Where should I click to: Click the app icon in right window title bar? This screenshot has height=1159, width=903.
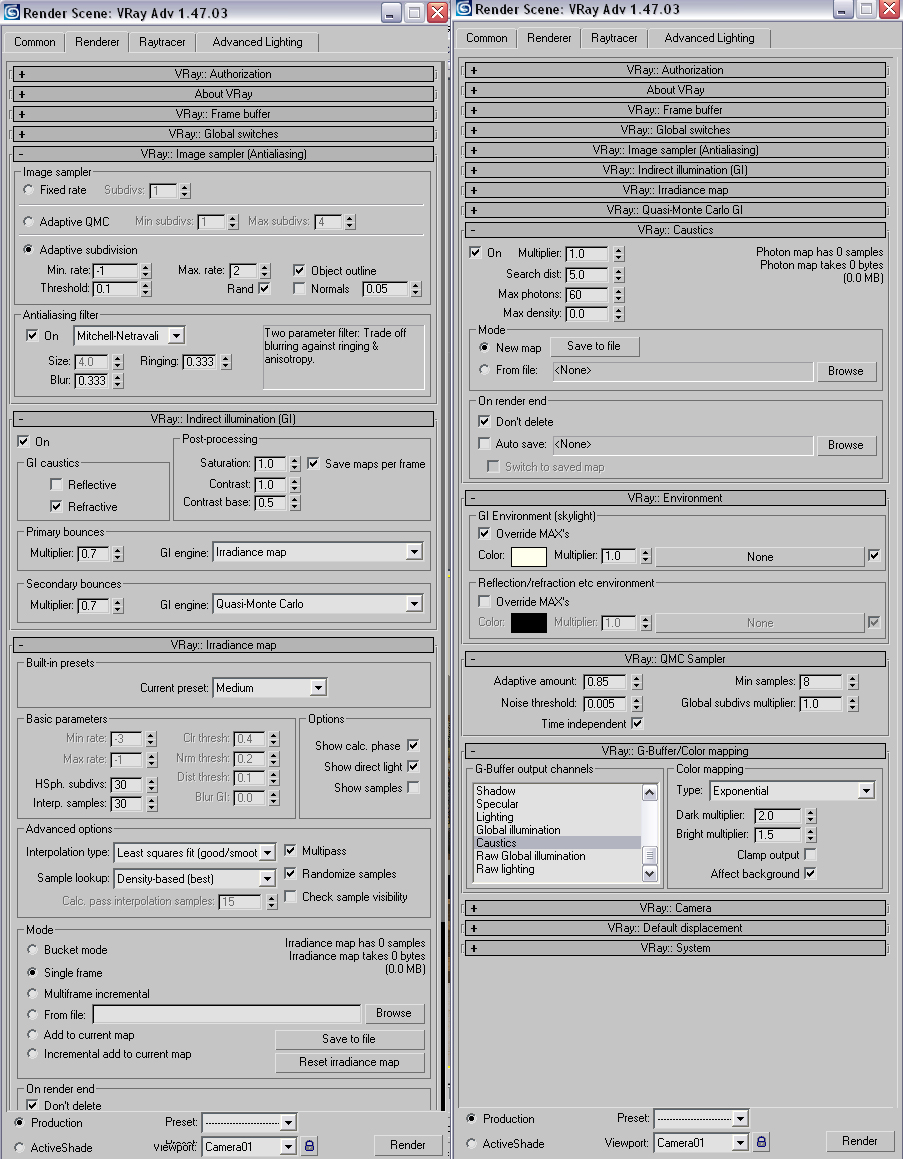(464, 8)
